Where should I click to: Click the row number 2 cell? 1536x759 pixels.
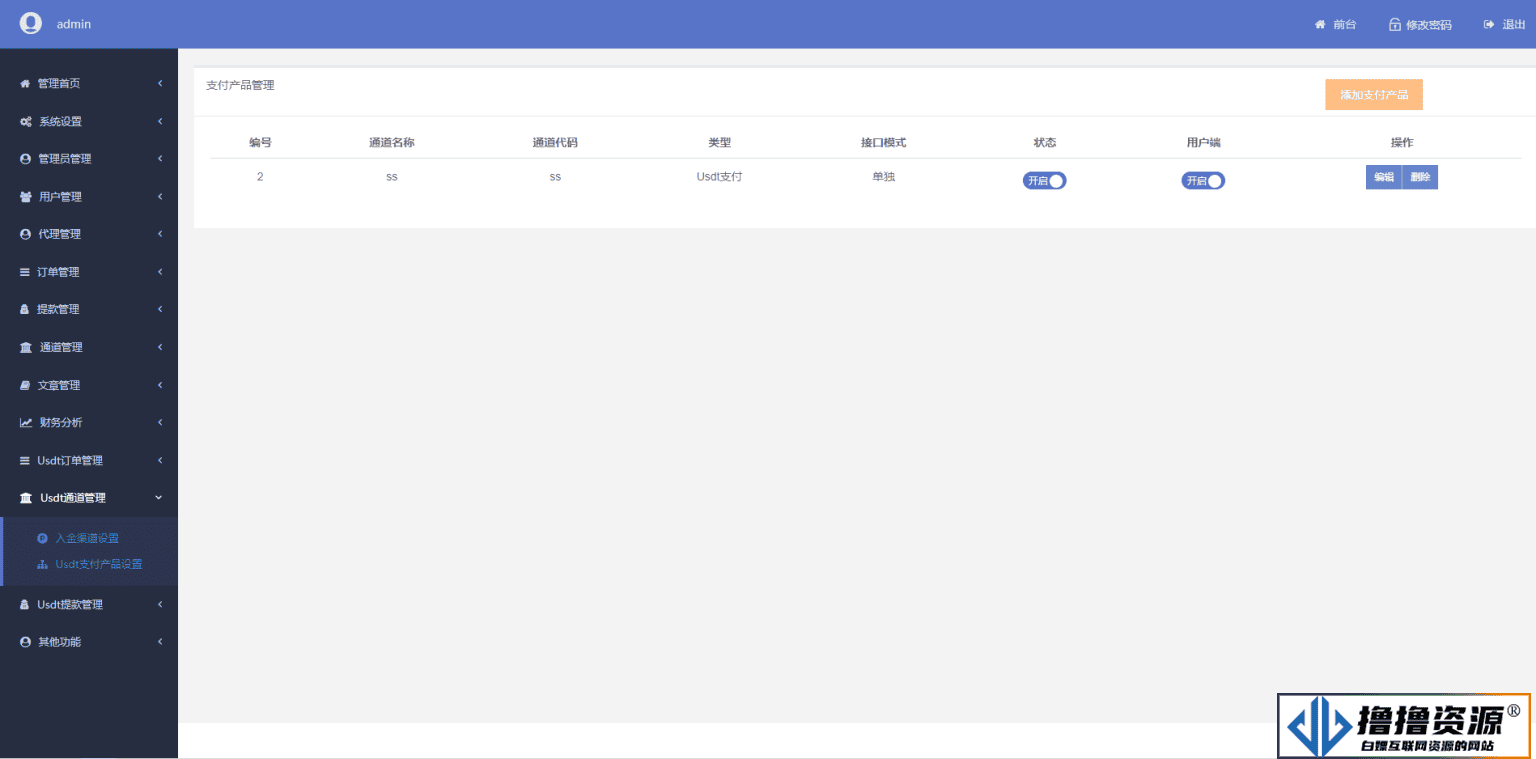point(260,177)
